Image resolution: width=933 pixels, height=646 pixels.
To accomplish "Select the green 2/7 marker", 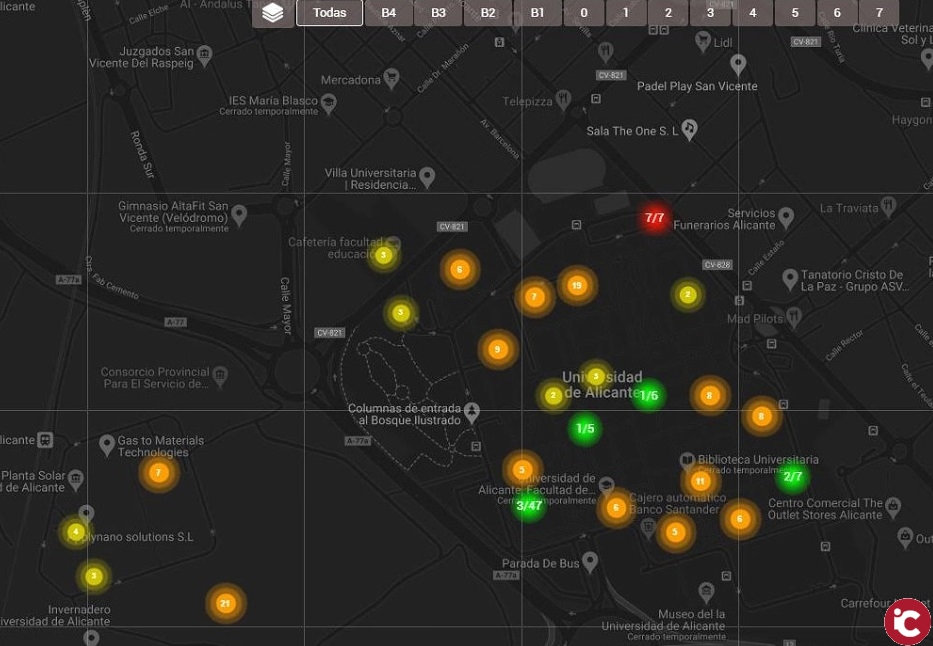I will (792, 477).
